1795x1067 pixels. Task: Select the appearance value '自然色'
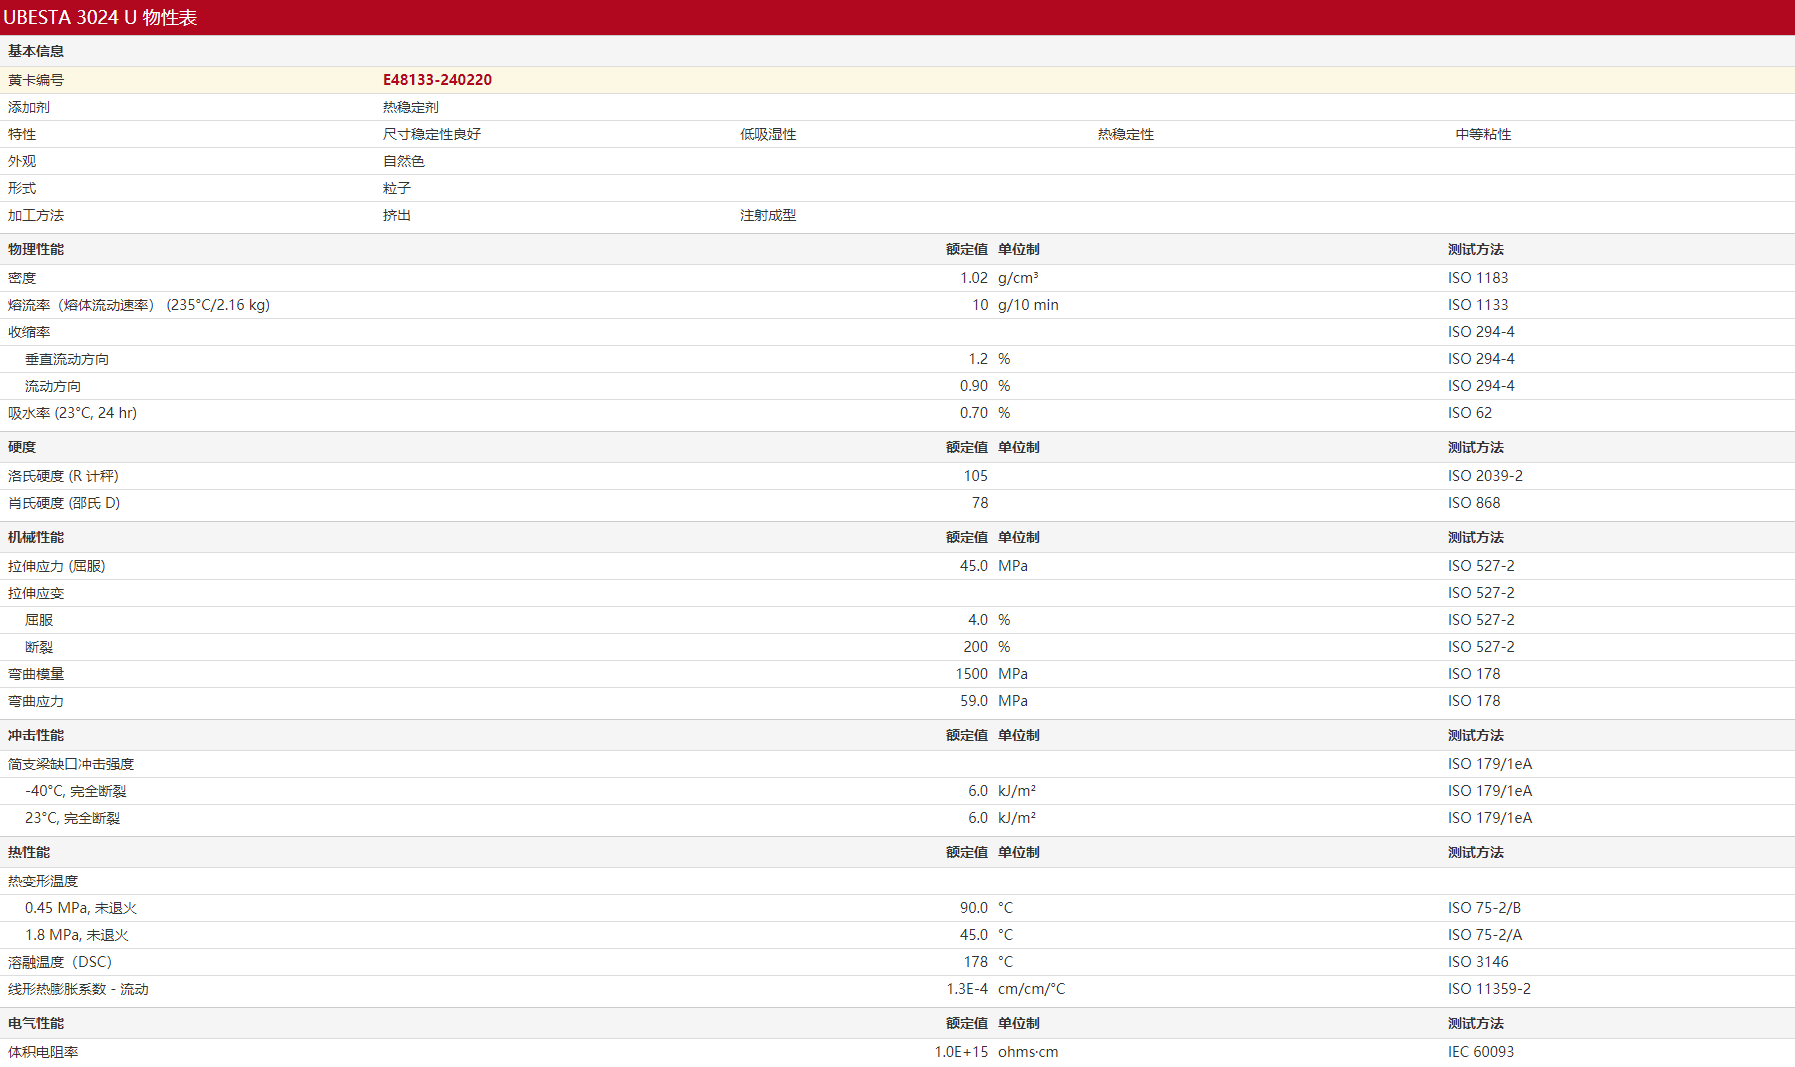click(x=404, y=161)
